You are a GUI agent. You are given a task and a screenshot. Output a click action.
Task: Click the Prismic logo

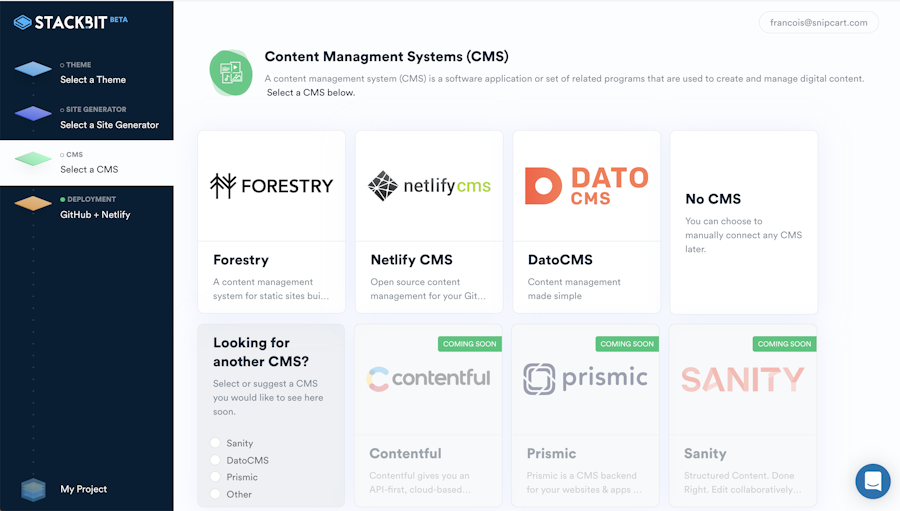point(585,378)
